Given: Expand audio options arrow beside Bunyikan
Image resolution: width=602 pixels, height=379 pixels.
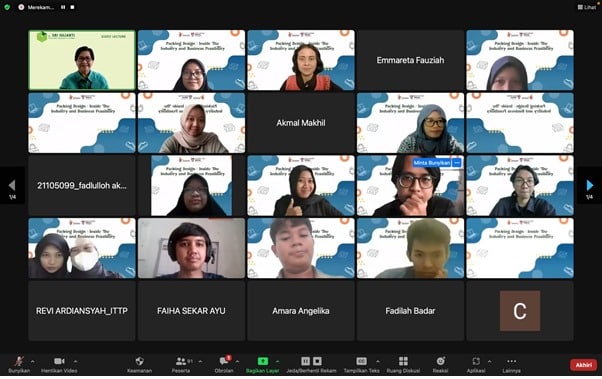Looking at the screenshot, I should tap(33, 361).
